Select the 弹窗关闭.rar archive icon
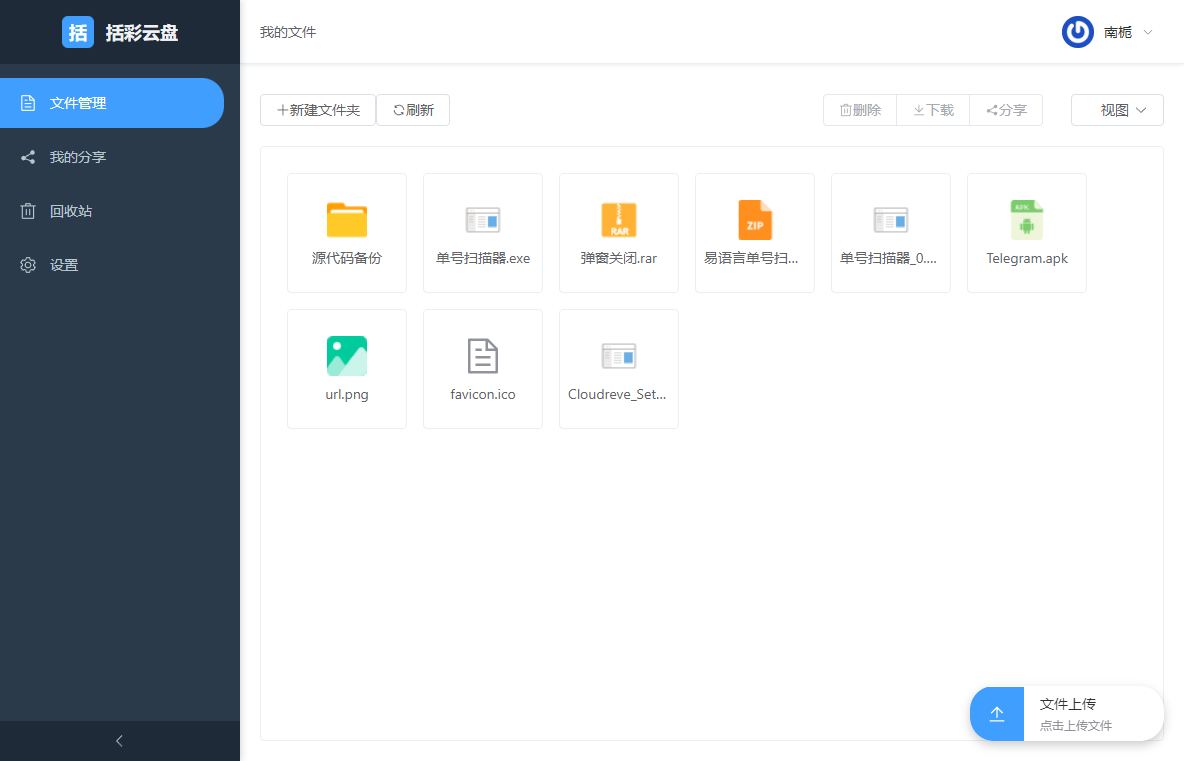This screenshot has width=1184, height=761. pyautogui.click(x=618, y=220)
